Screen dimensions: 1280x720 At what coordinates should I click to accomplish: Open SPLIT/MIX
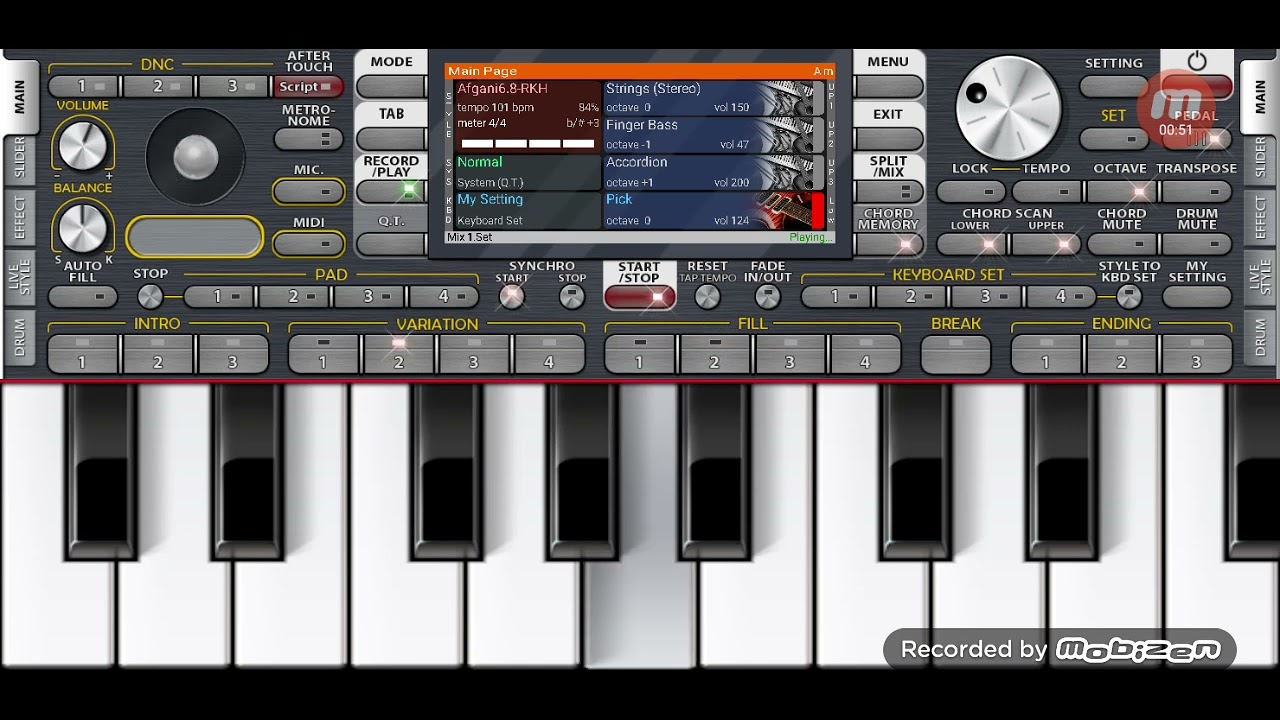click(x=888, y=191)
